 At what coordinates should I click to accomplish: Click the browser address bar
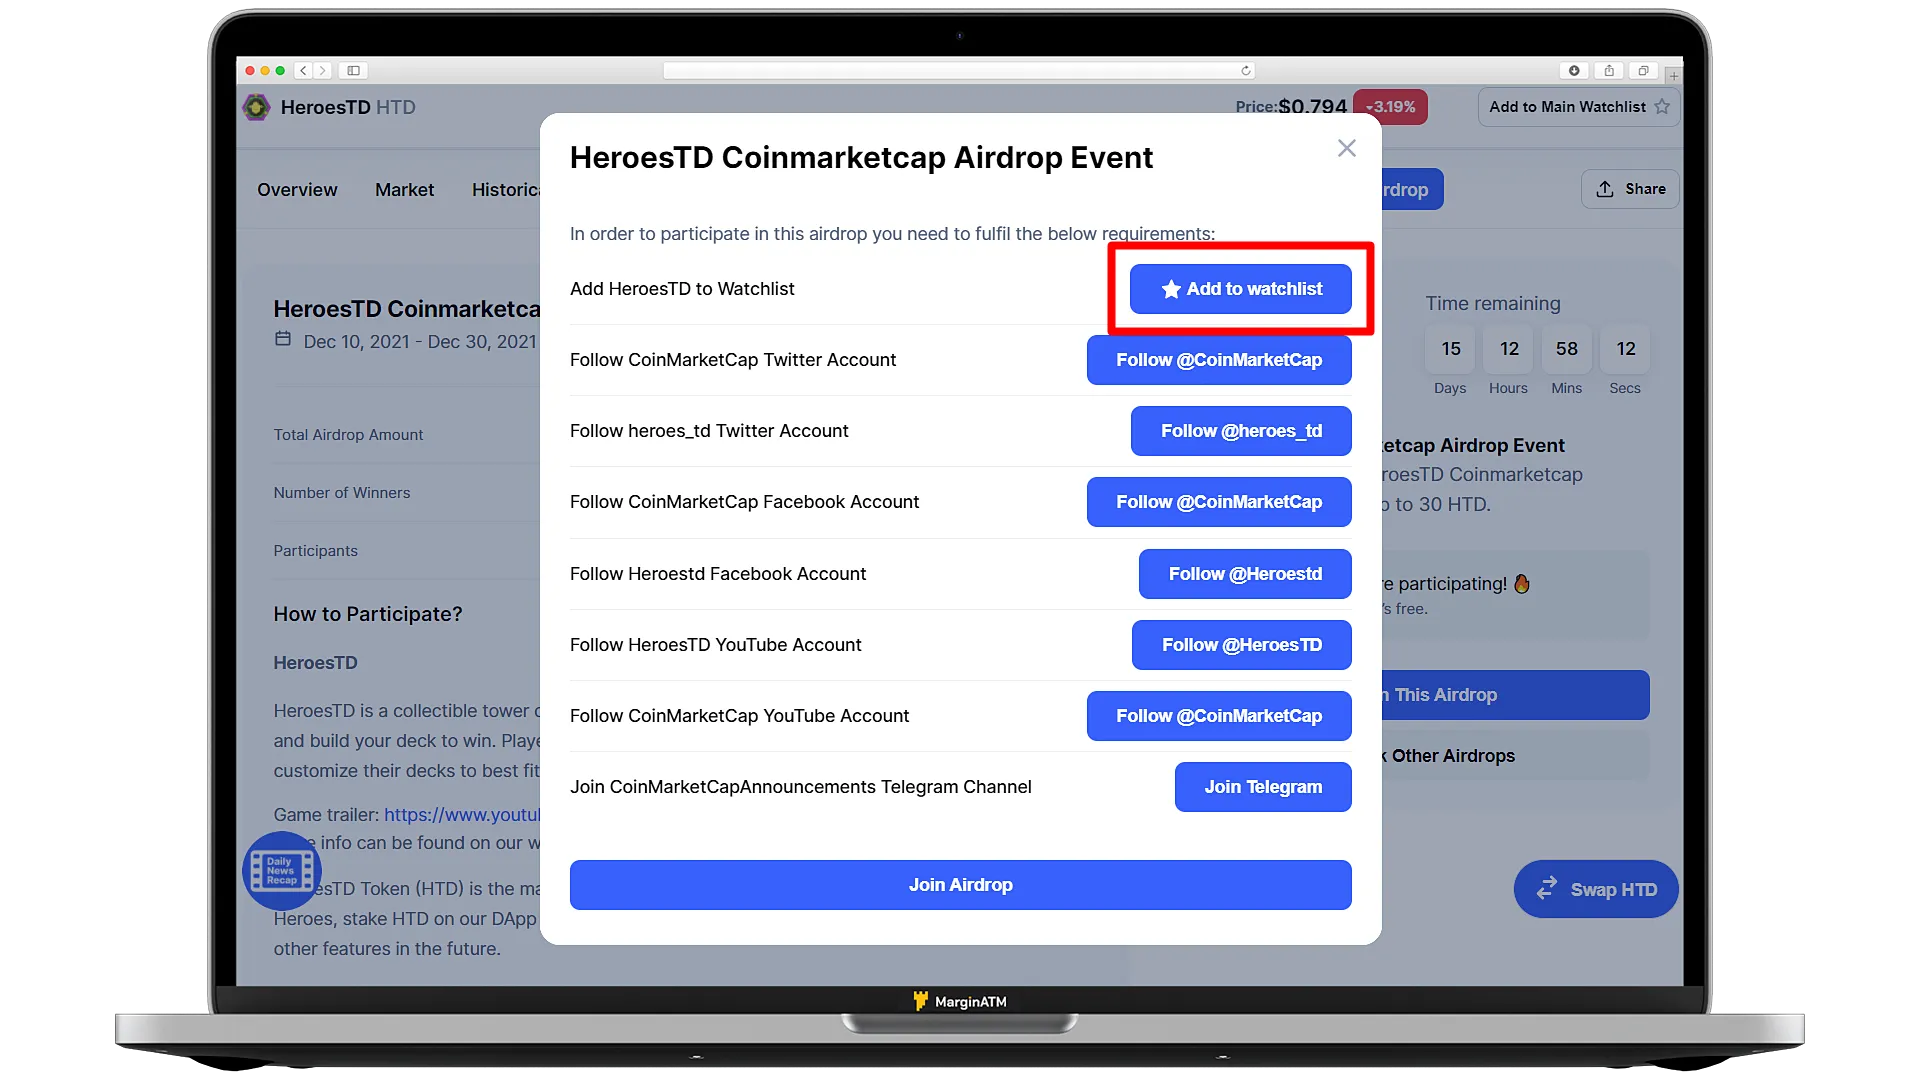958,71
